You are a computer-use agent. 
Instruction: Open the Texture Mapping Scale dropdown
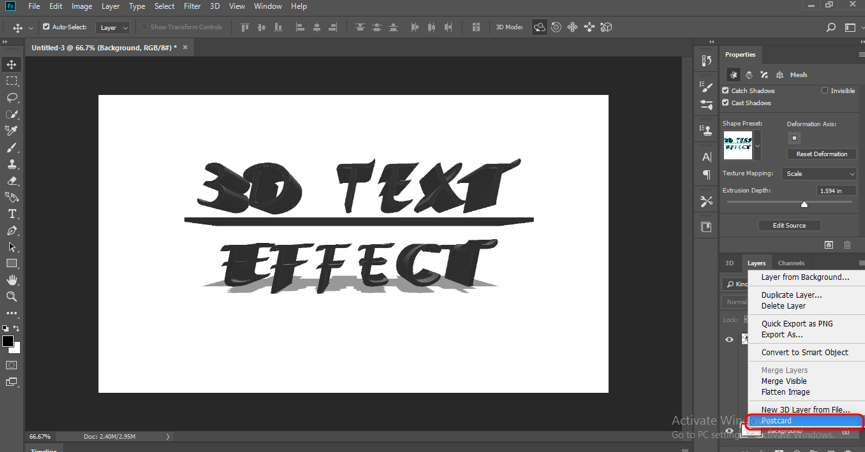pyautogui.click(x=819, y=173)
